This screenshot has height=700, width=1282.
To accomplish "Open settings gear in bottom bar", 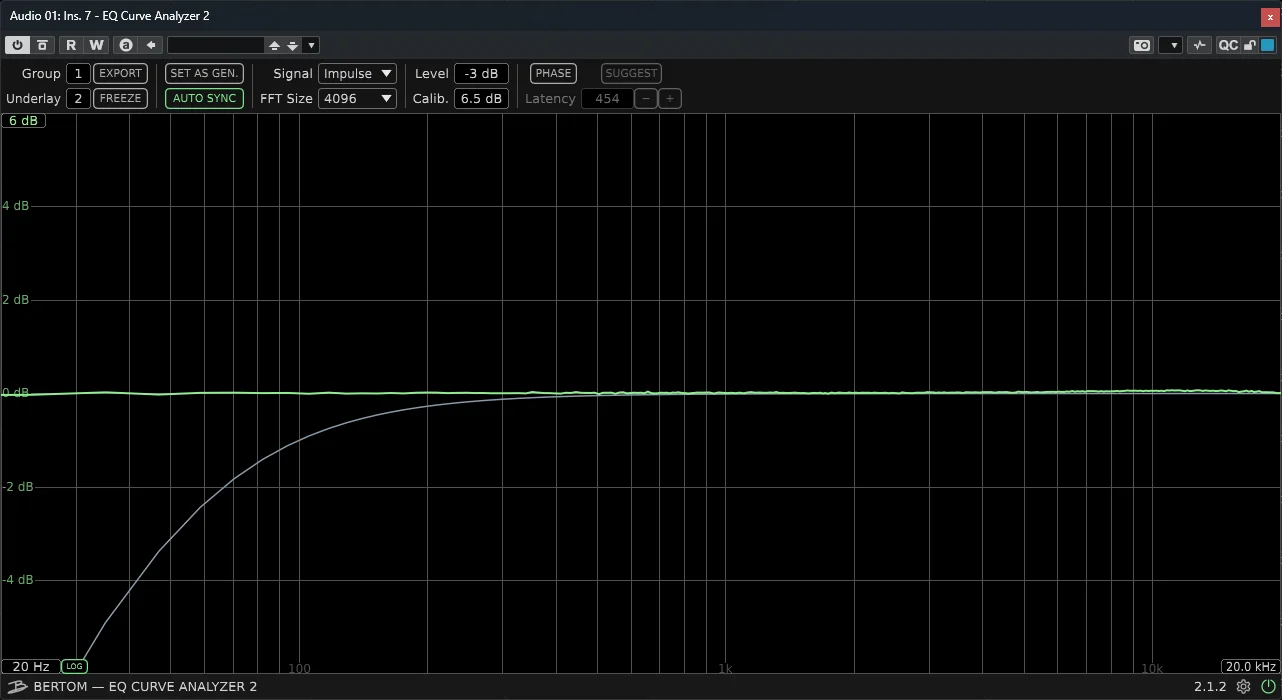I will click(x=1244, y=687).
